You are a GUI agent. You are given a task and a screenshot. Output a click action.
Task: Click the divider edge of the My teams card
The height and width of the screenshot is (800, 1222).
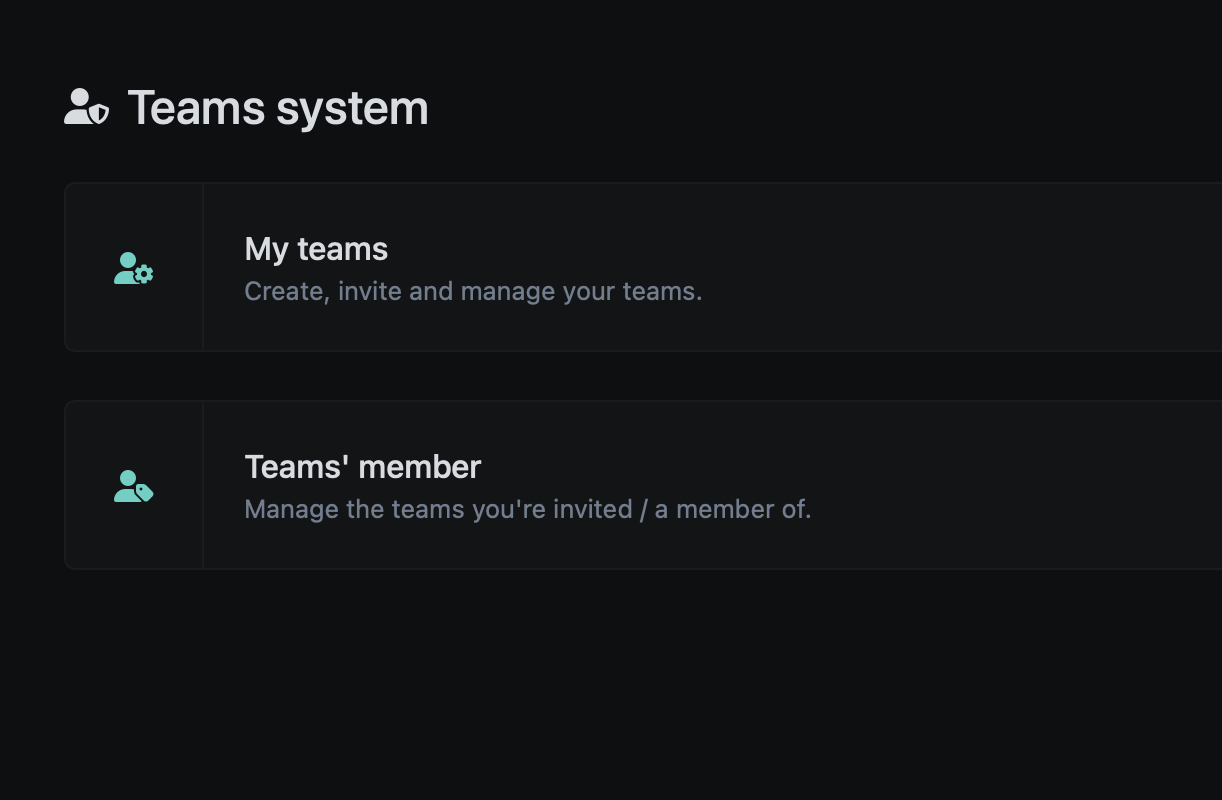coord(203,266)
